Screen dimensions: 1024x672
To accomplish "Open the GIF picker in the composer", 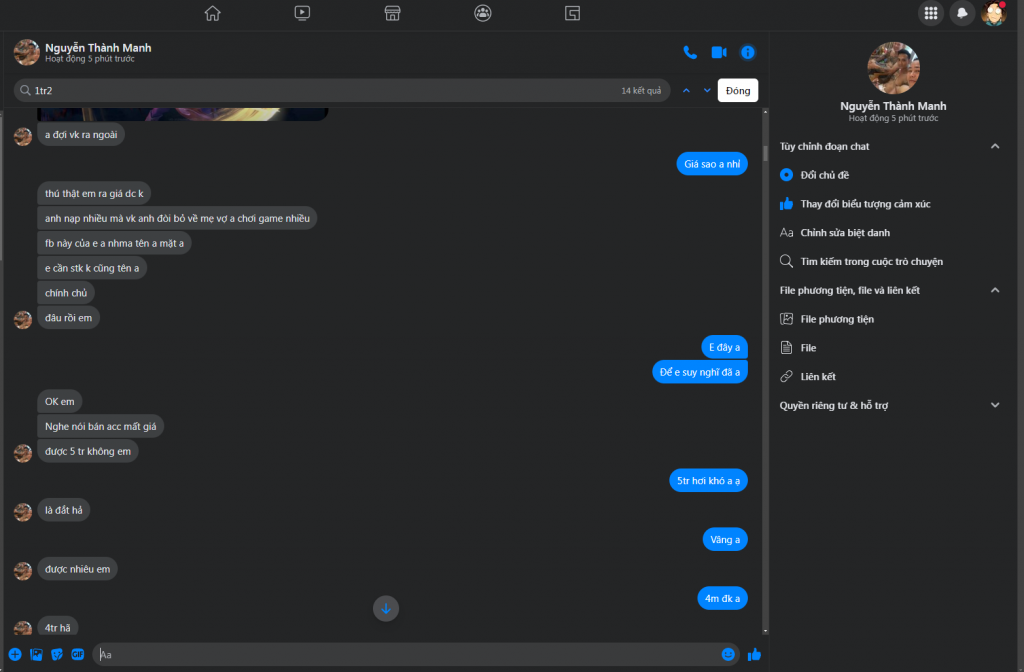I will point(77,655).
